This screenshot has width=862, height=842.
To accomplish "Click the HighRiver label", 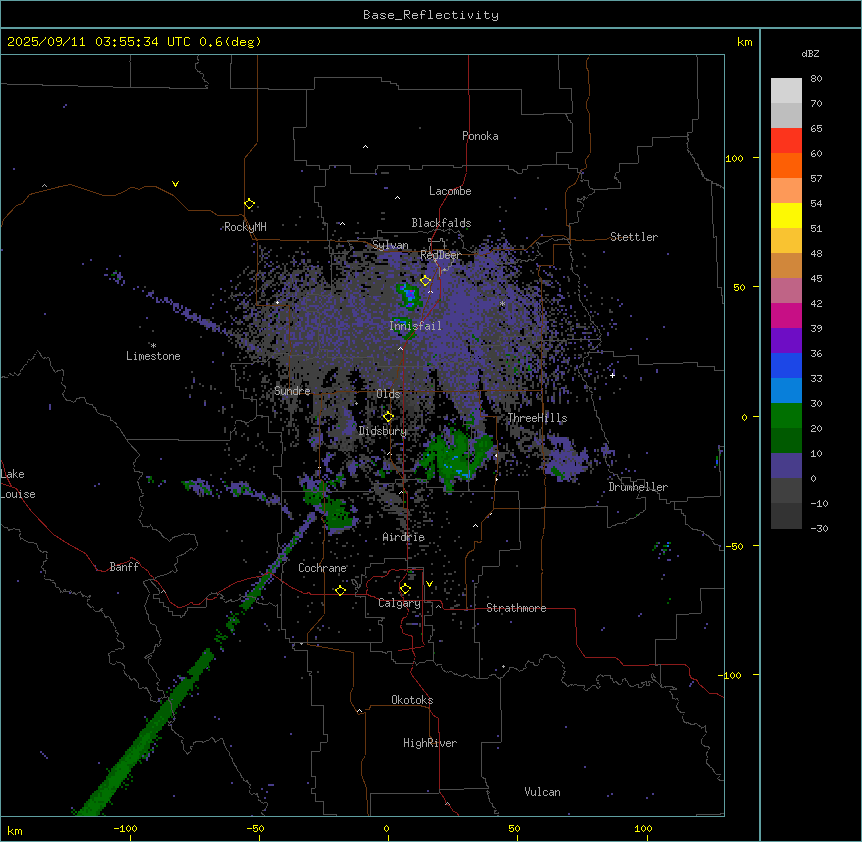I will [430, 743].
